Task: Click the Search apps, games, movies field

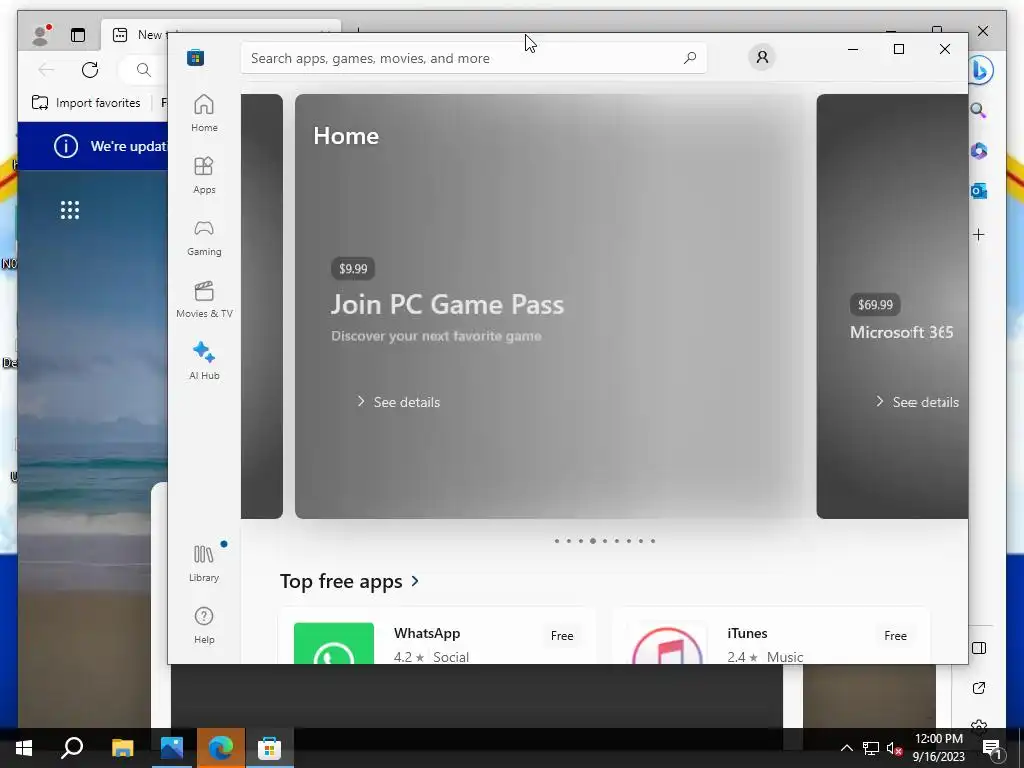Action: click(473, 58)
